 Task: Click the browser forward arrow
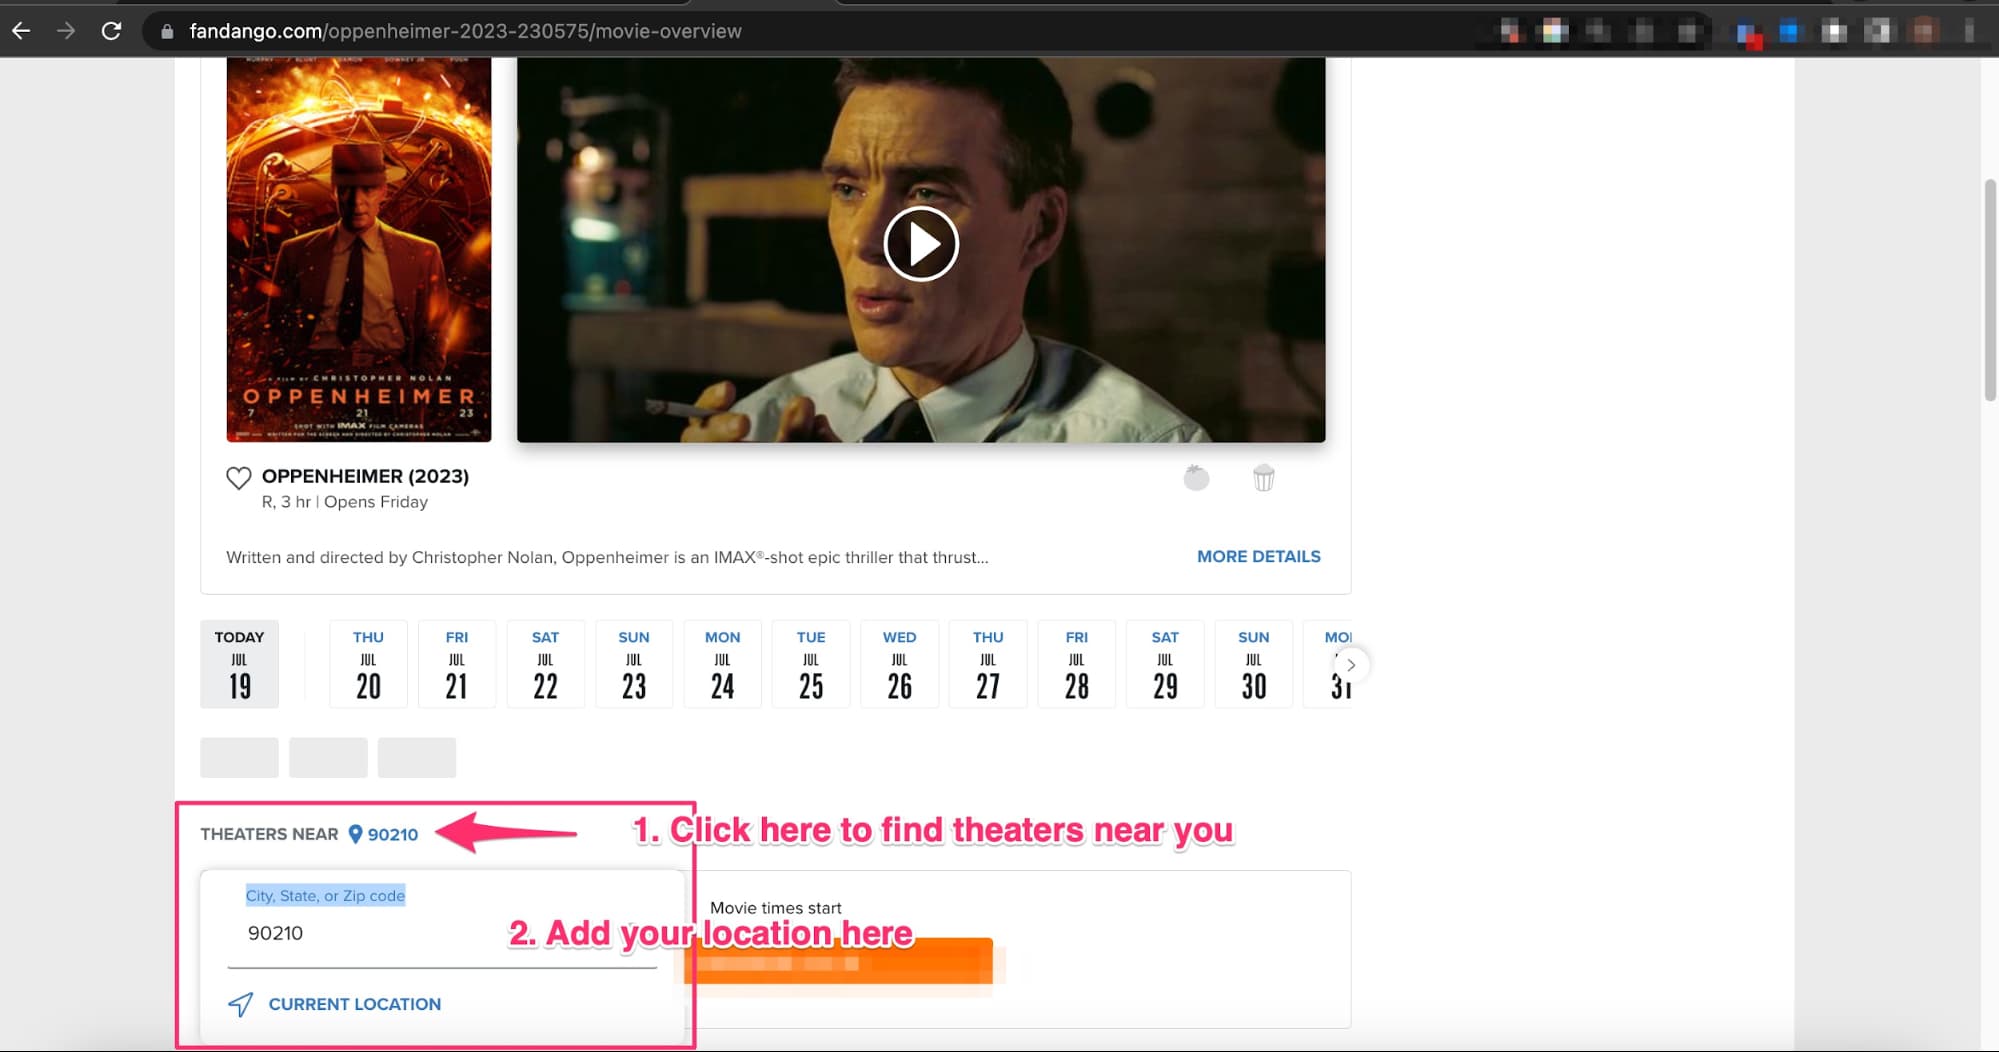coord(66,30)
